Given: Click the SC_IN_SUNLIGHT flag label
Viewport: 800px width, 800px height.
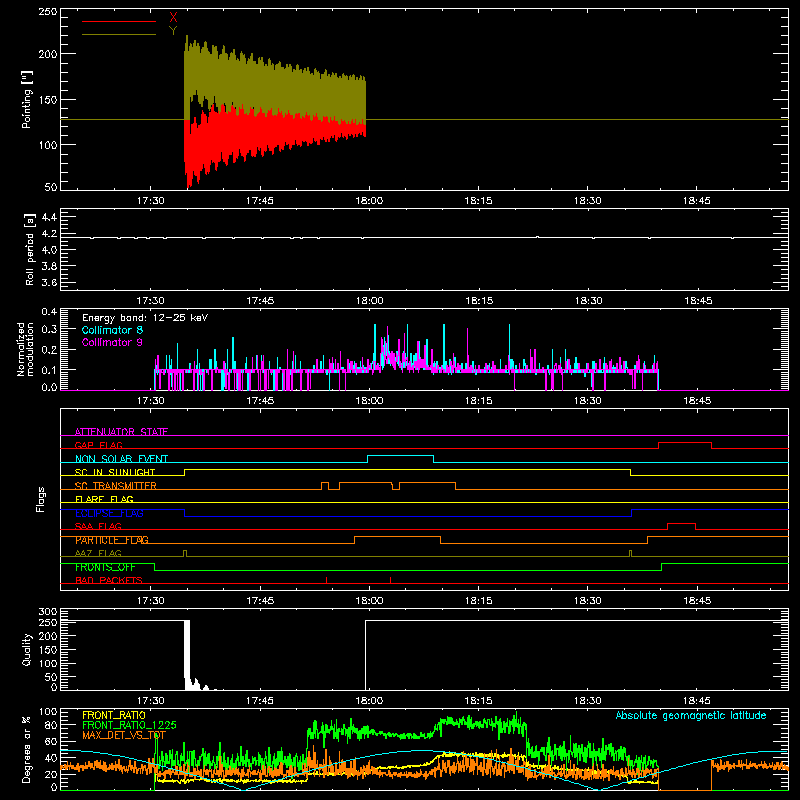Looking at the screenshot, I should pyautogui.click(x=115, y=472).
